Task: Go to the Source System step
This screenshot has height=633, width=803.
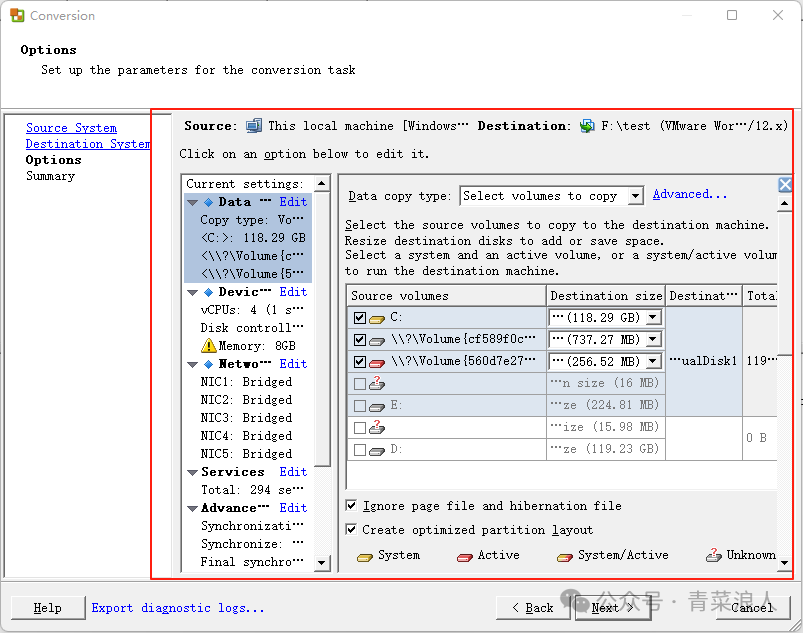Action: (71, 128)
